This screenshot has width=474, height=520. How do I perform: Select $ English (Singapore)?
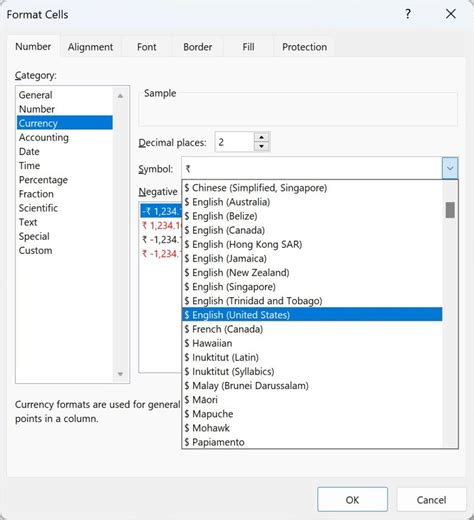(x=312, y=287)
